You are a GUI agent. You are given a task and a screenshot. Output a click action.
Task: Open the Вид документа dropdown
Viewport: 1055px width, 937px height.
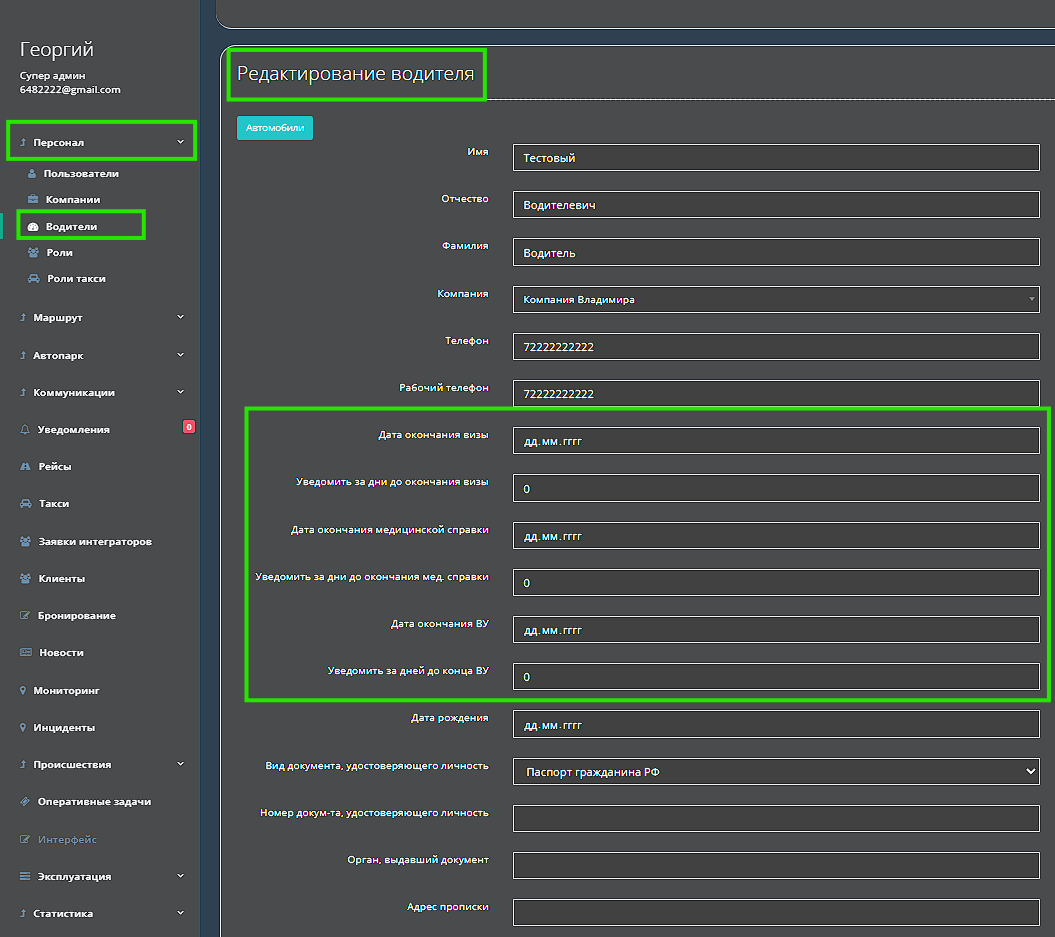(775, 771)
